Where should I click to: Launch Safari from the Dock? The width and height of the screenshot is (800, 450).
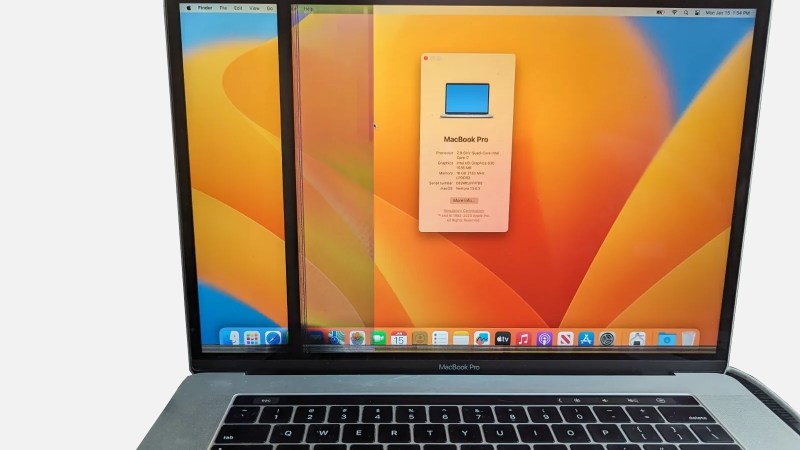click(x=273, y=338)
